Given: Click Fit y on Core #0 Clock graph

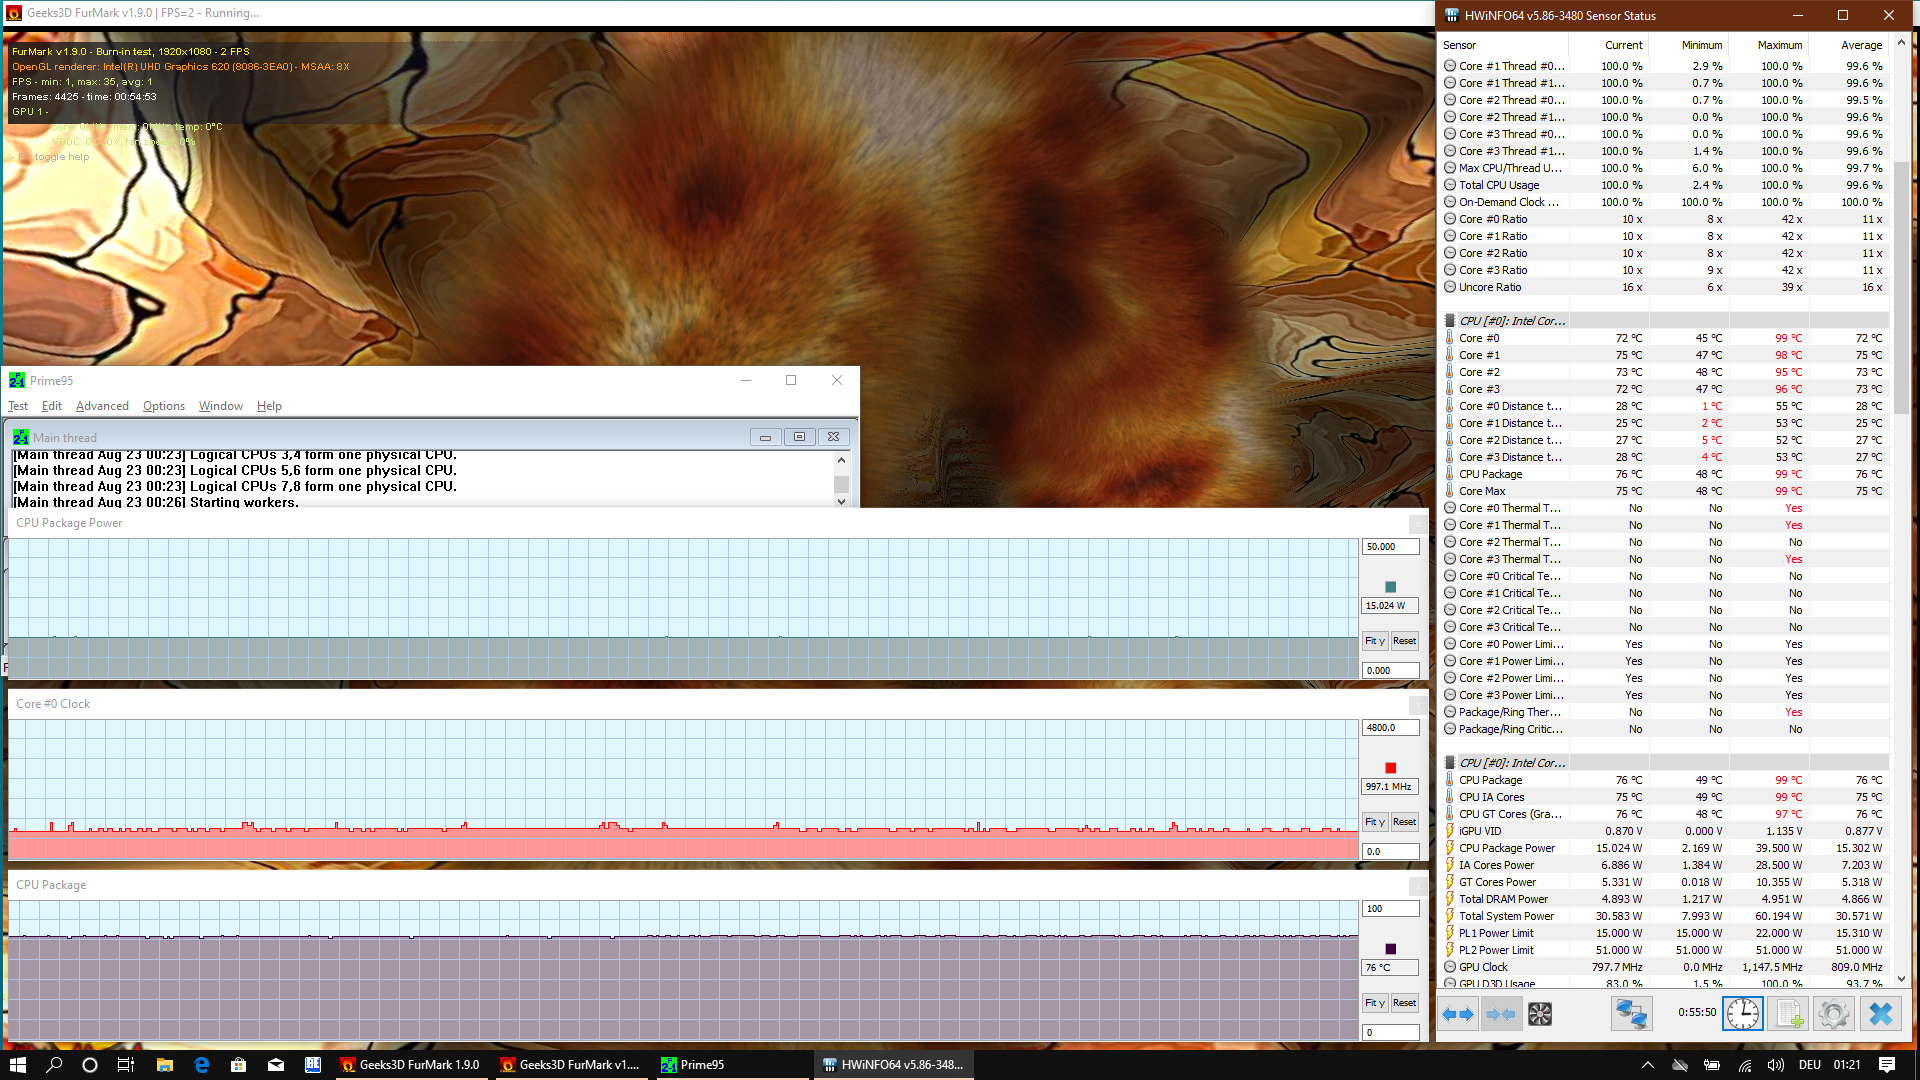Looking at the screenshot, I should (1375, 822).
